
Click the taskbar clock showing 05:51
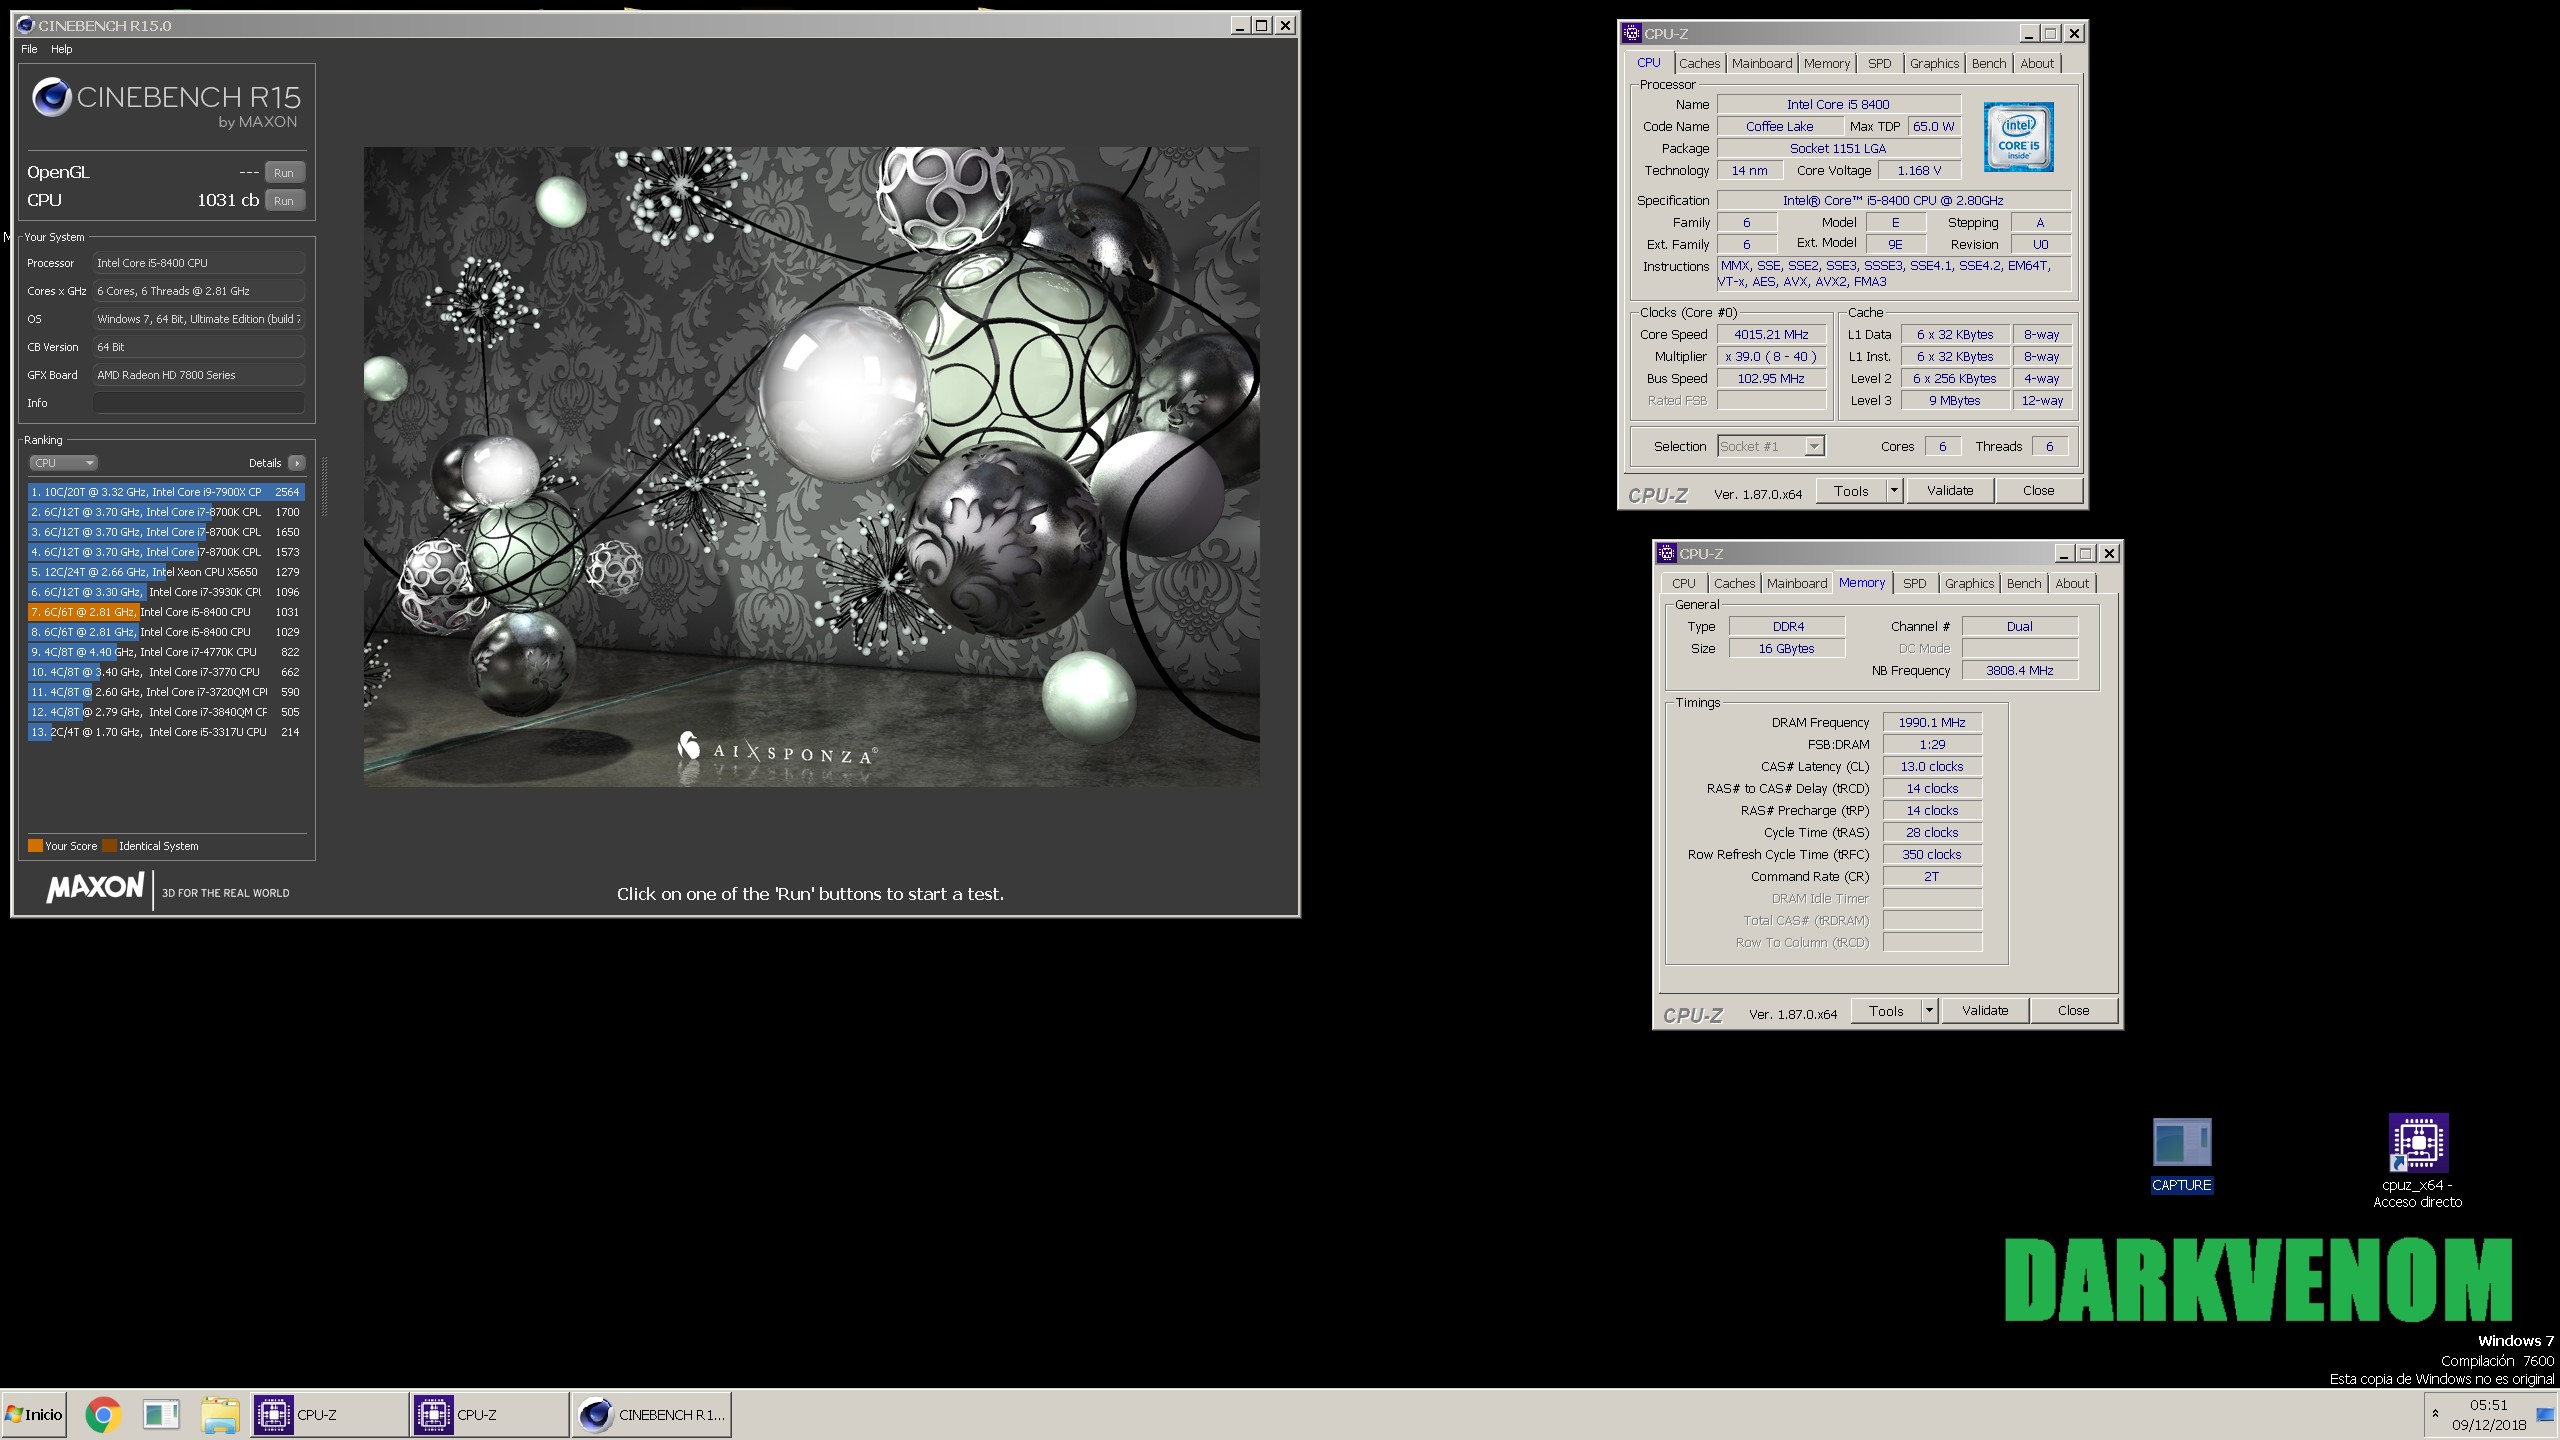(2489, 1414)
